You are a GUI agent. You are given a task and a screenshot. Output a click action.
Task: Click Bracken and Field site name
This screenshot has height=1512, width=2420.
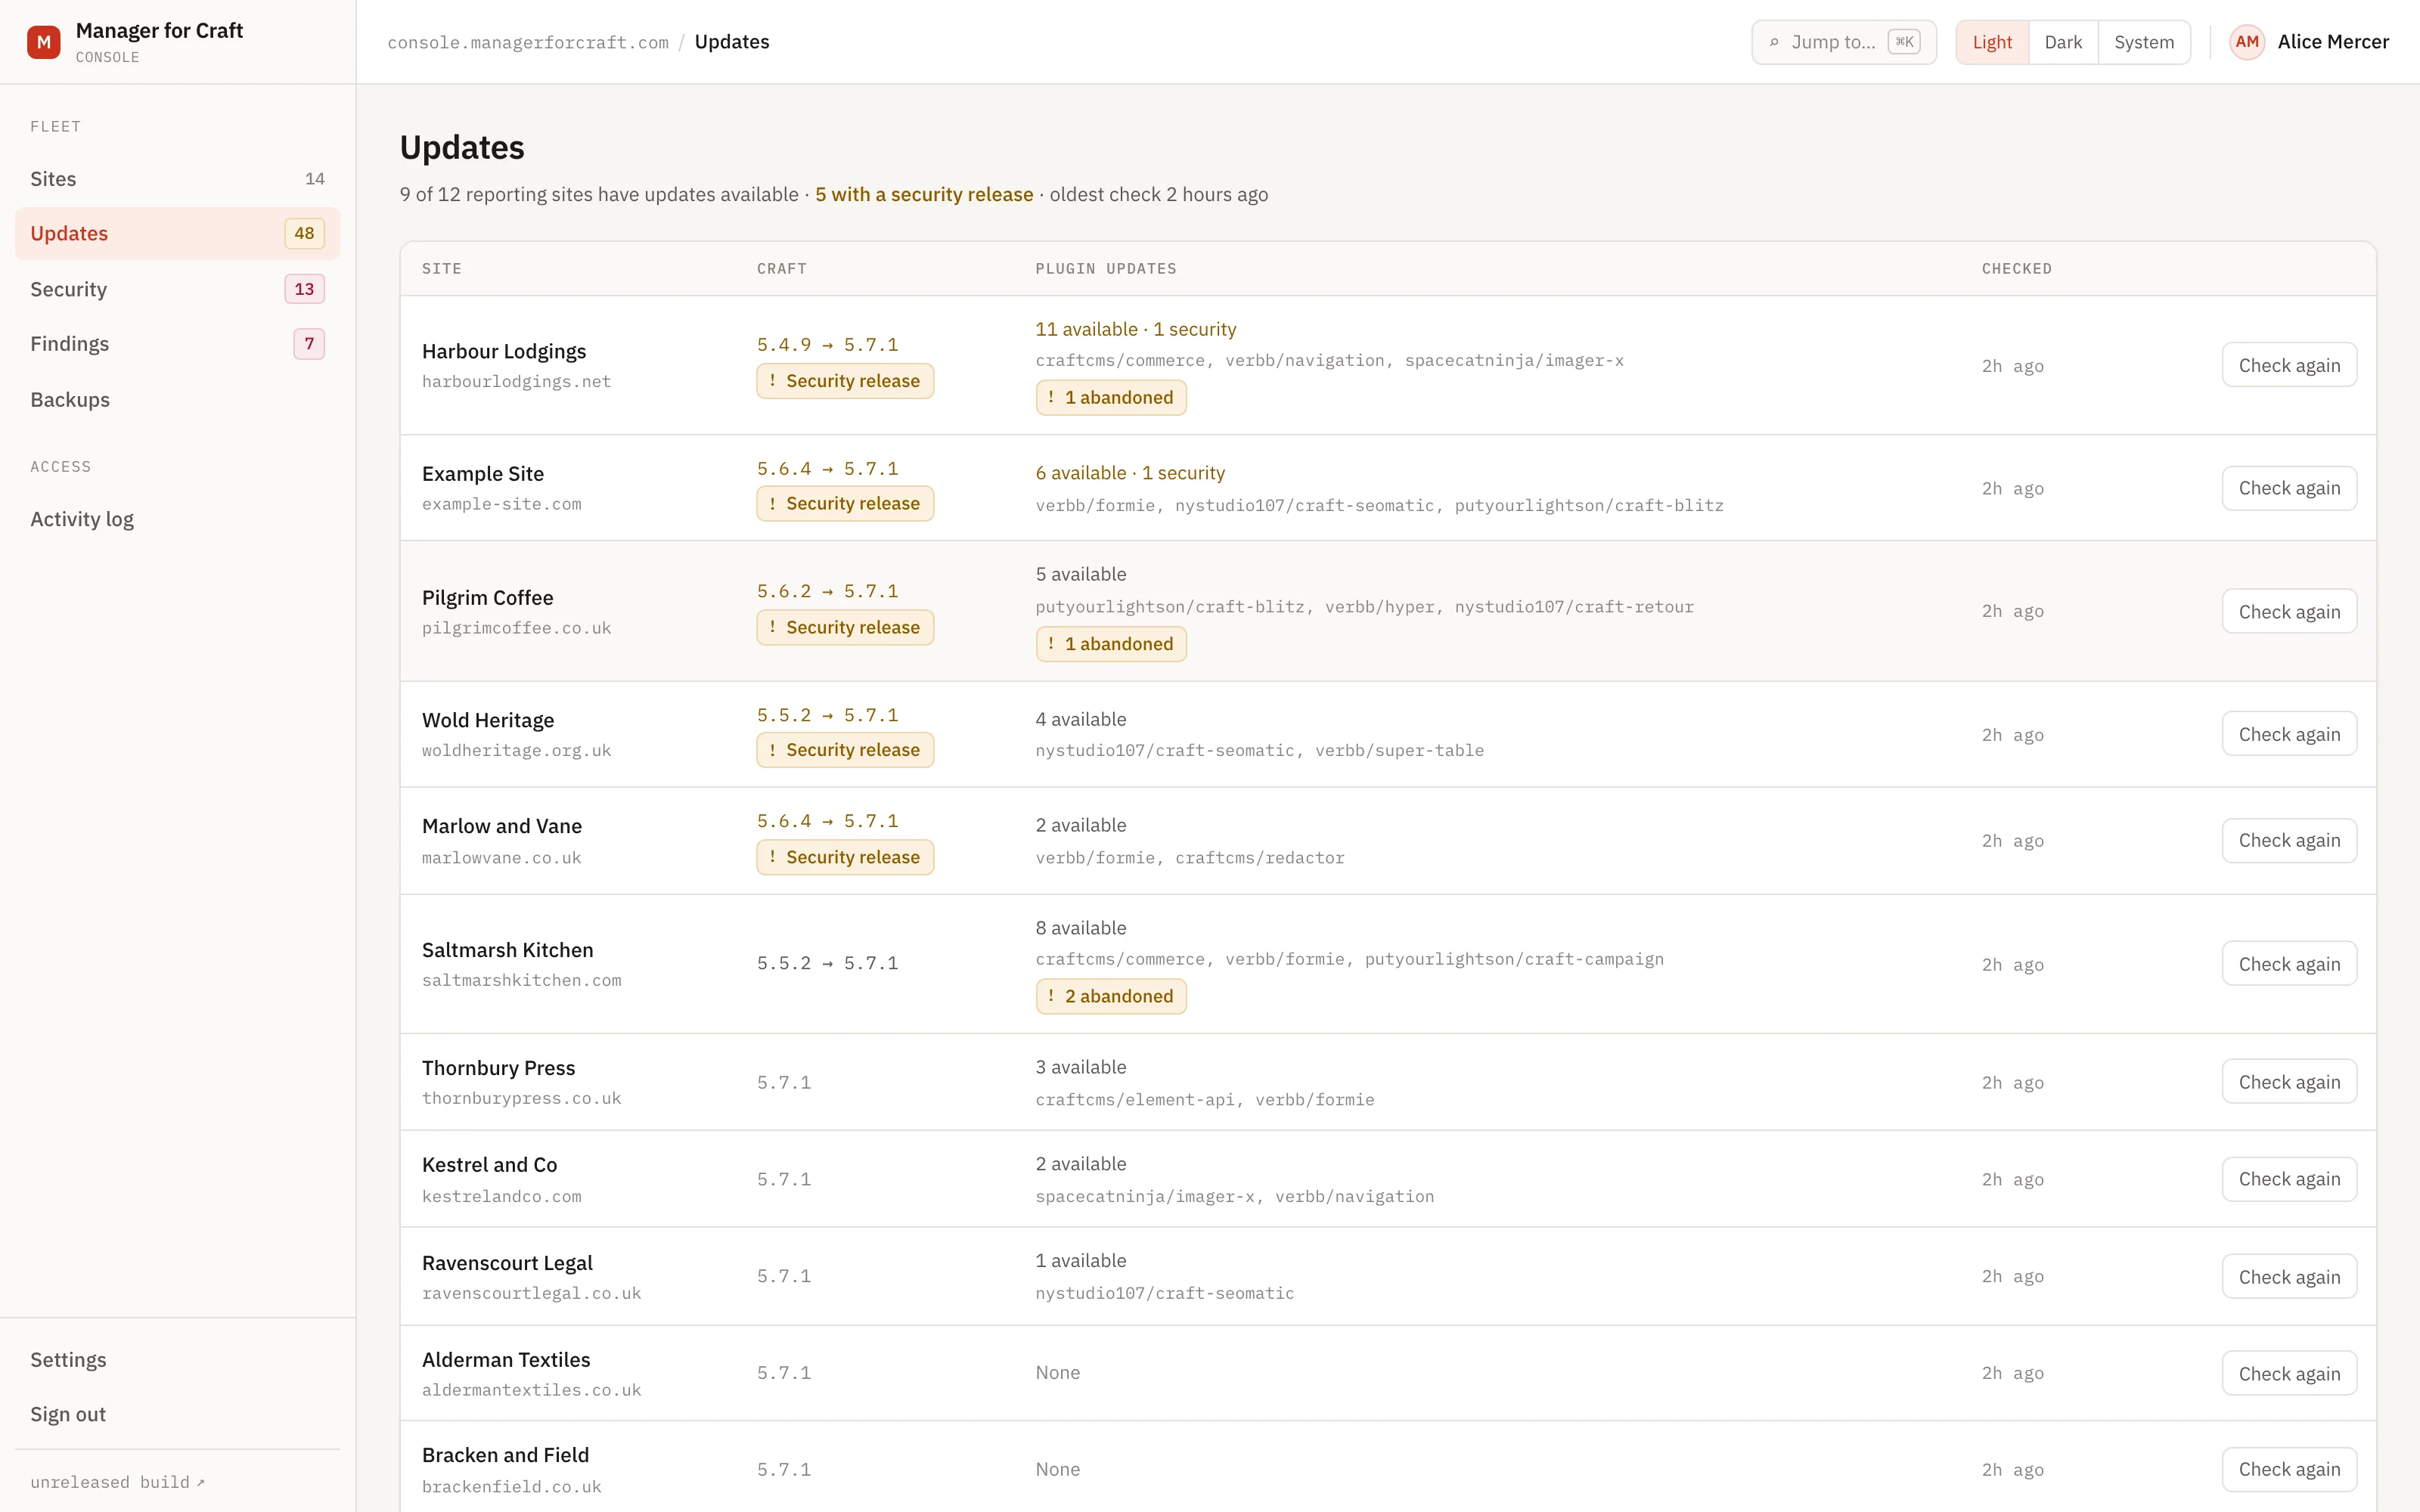(x=505, y=1455)
